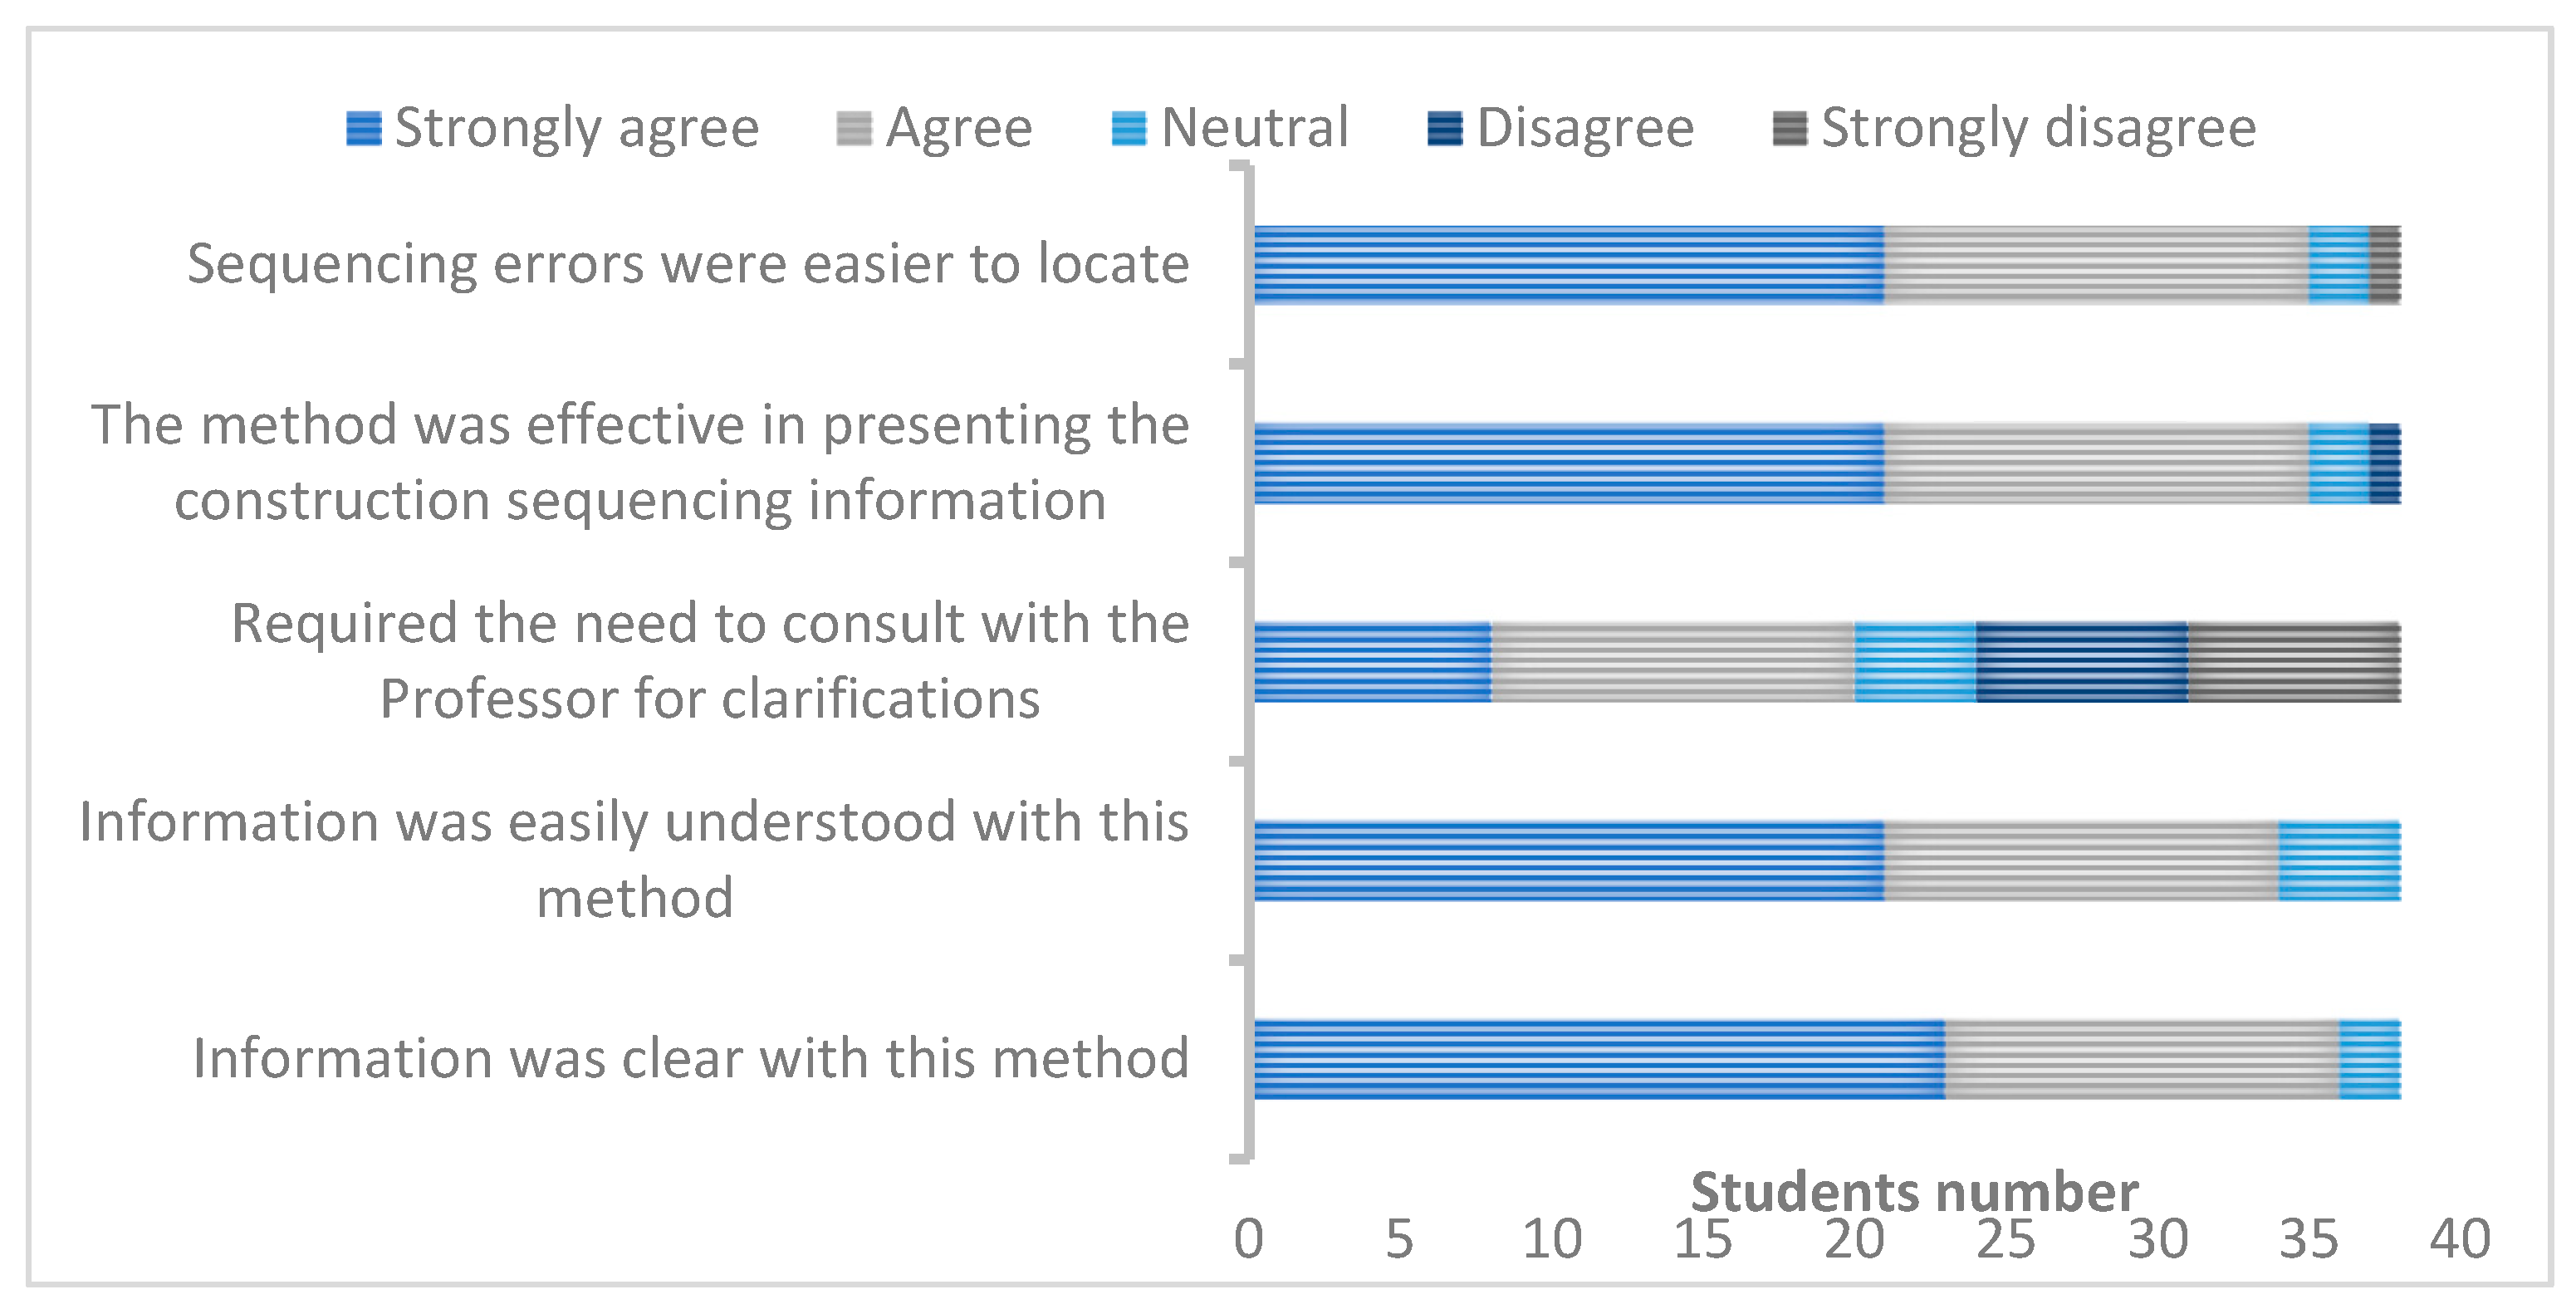Viewport: 2576px width, 1314px height.
Task: Click the Agree legend swatch
Action: [x=854, y=129]
